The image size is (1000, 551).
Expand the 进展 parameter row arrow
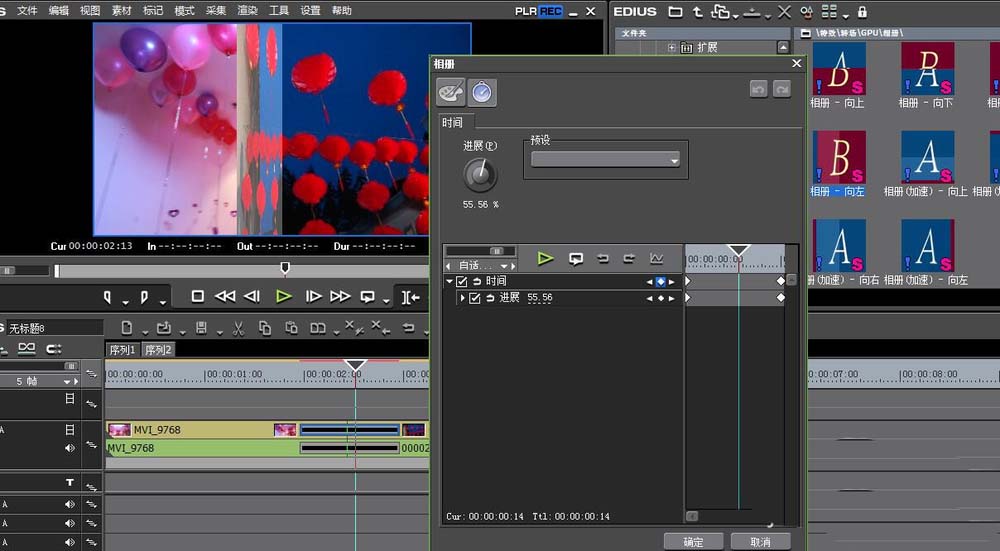[462, 298]
